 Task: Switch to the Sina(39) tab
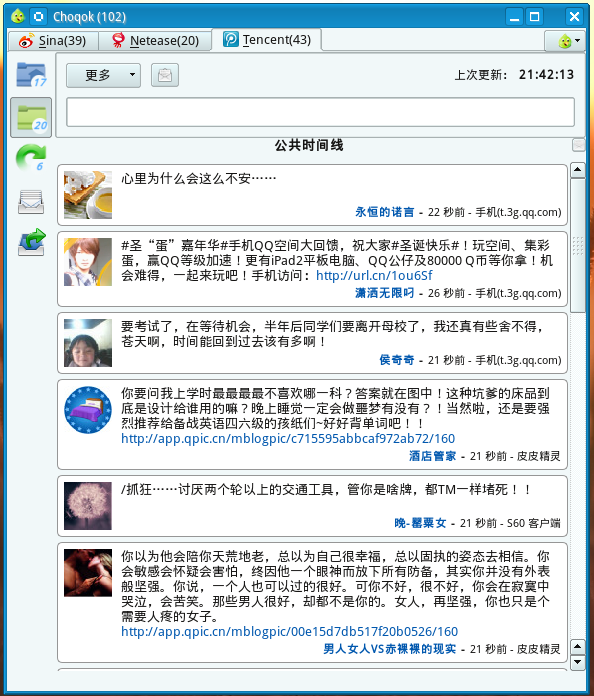pyautogui.click(x=53, y=41)
